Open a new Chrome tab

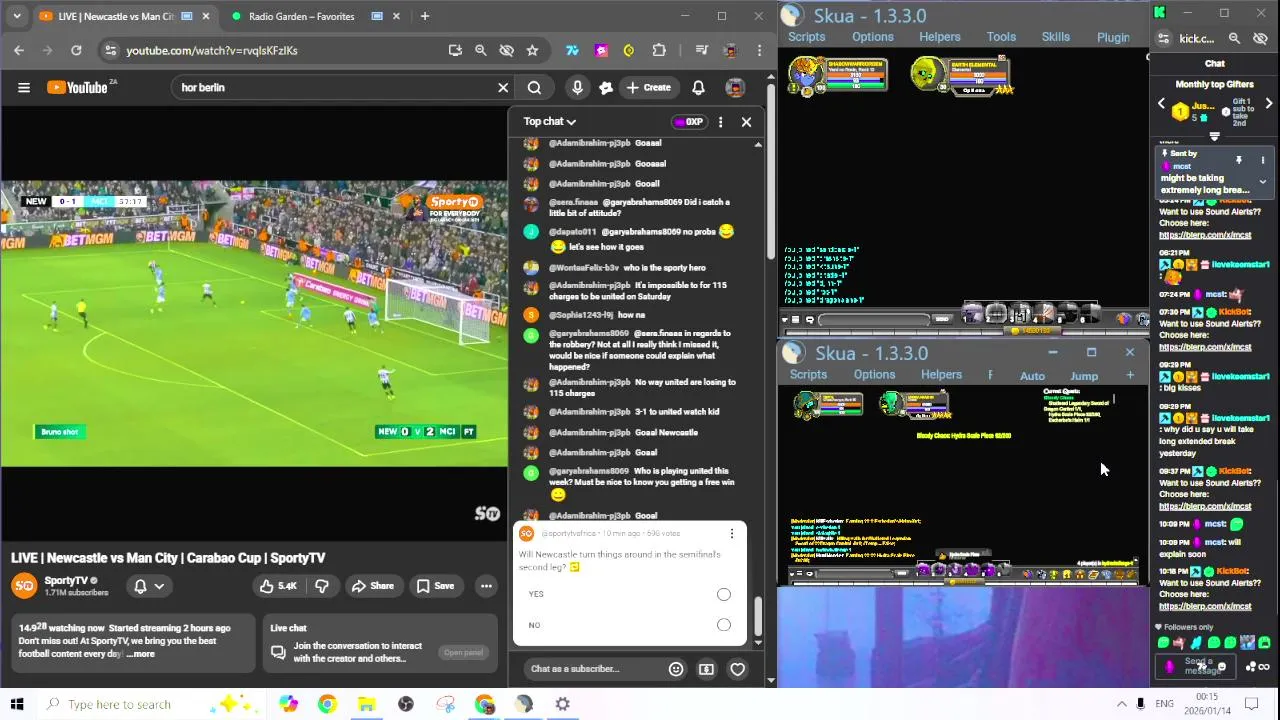425,16
